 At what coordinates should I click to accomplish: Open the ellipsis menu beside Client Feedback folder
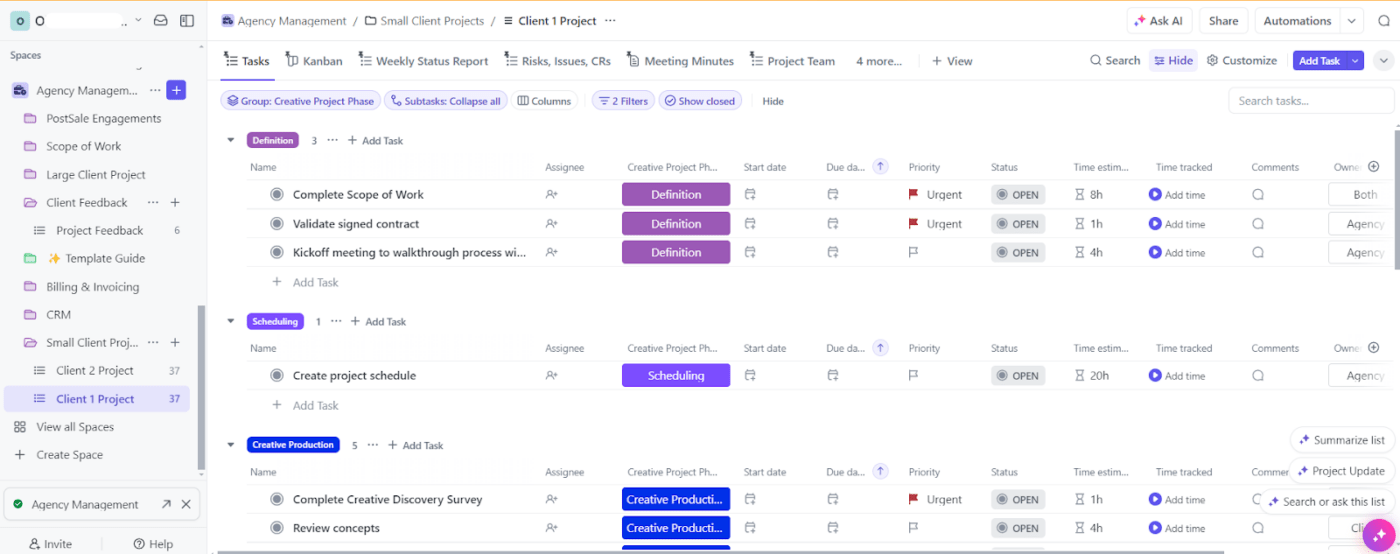coord(153,202)
